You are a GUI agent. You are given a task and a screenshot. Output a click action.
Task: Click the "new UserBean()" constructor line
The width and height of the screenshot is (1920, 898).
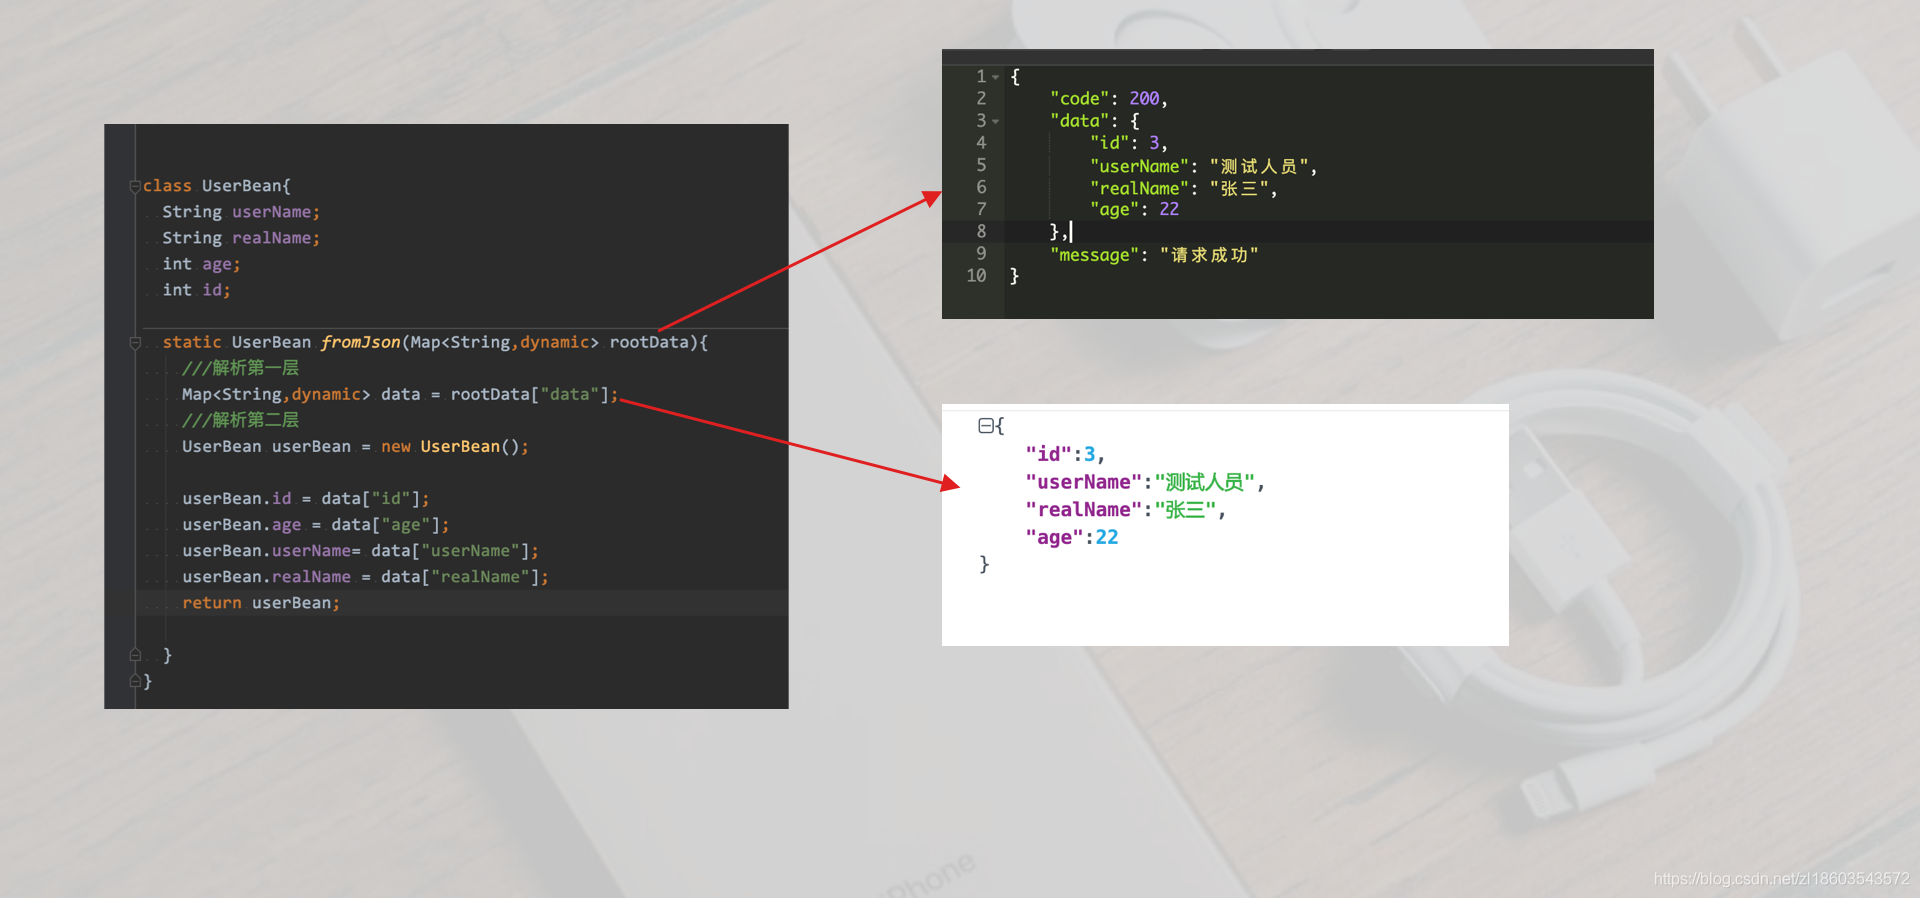(355, 446)
